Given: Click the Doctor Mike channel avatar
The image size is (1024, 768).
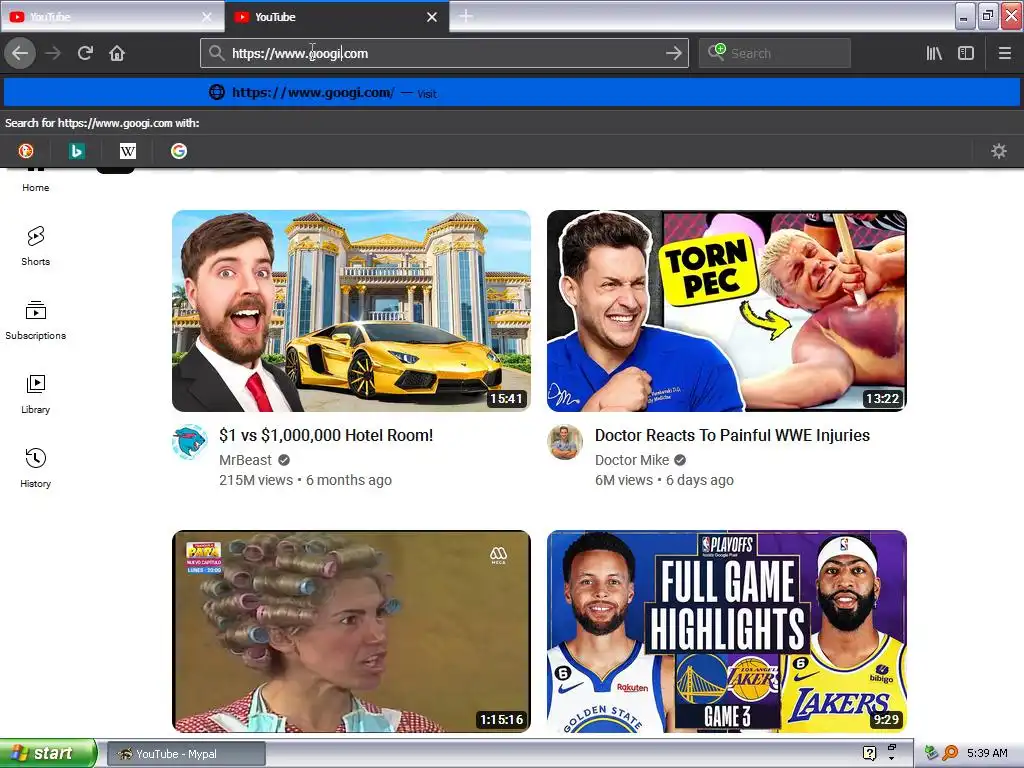Looking at the screenshot, I should [565, 442].
